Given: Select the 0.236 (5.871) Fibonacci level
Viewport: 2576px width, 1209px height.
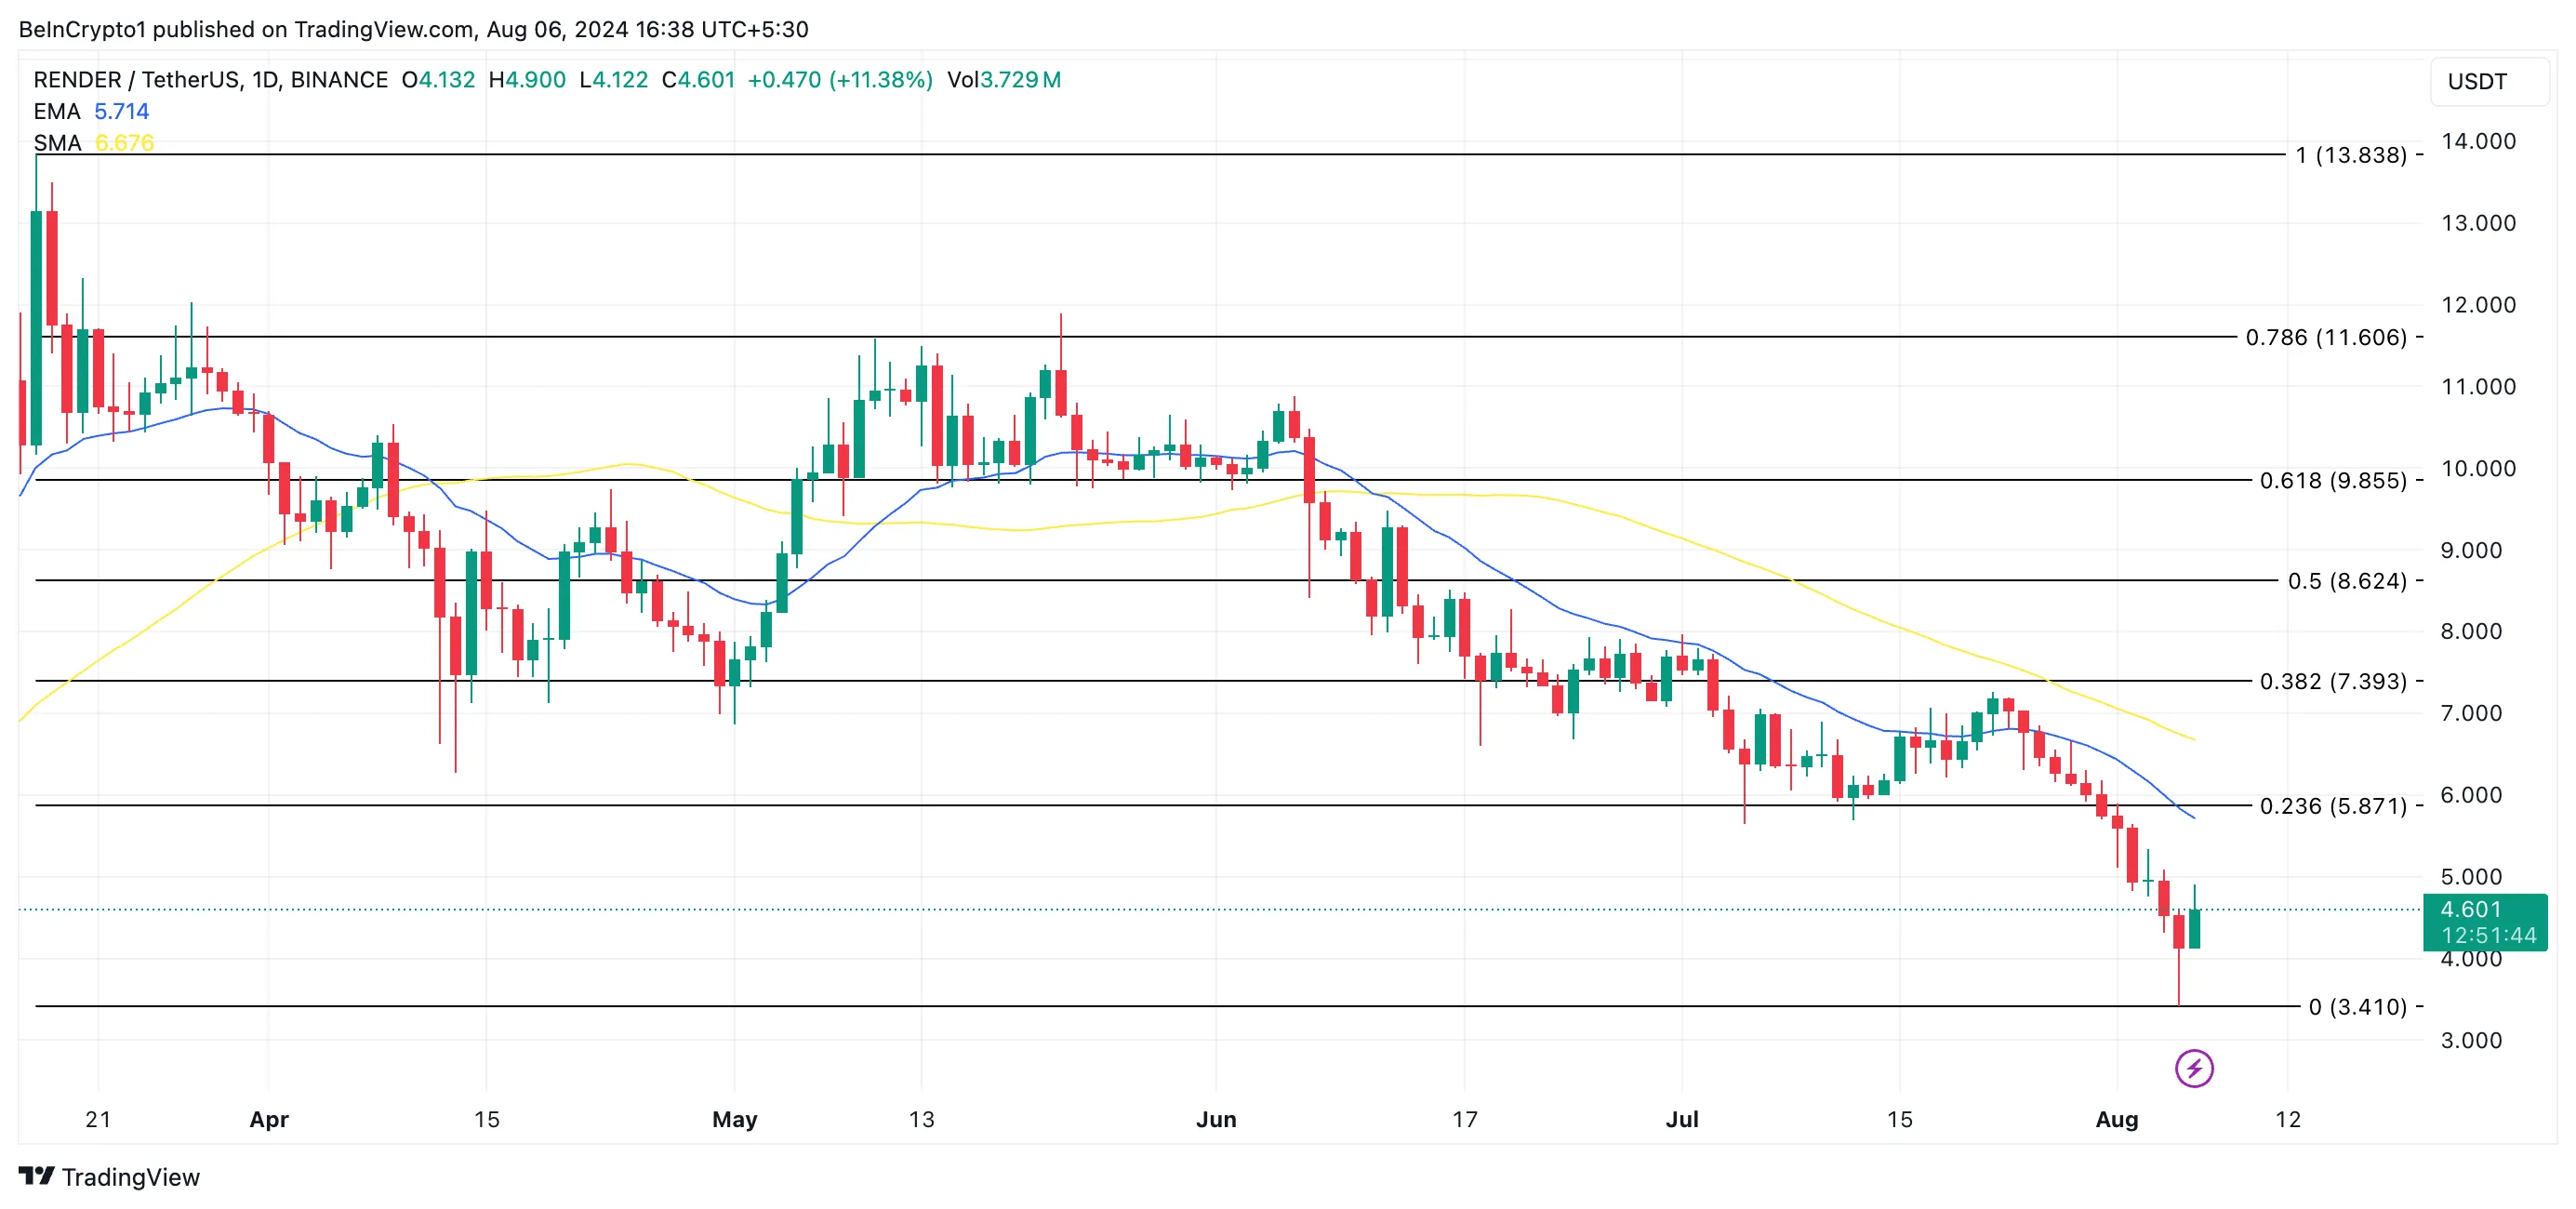Looking at the screenshot, I should [2333, 806].
